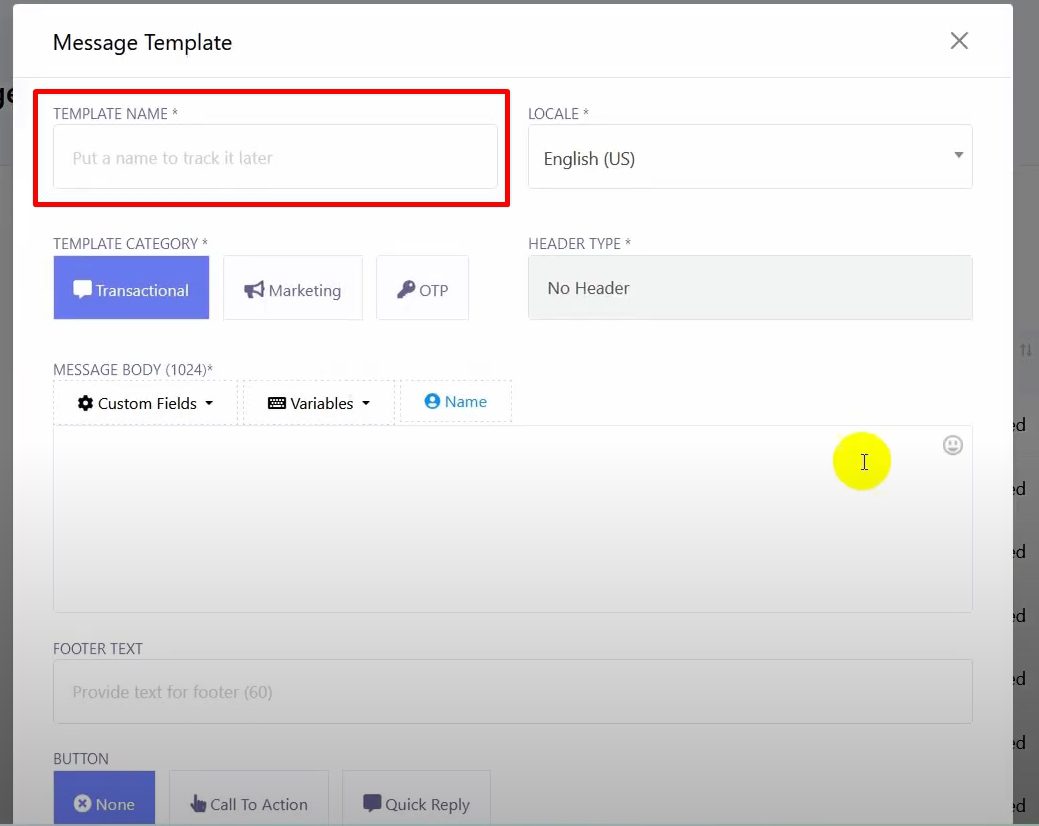The width and height of the screenshot is (1039, 826).
Task: Select Quick Reply button type
Action: (416, 804)
